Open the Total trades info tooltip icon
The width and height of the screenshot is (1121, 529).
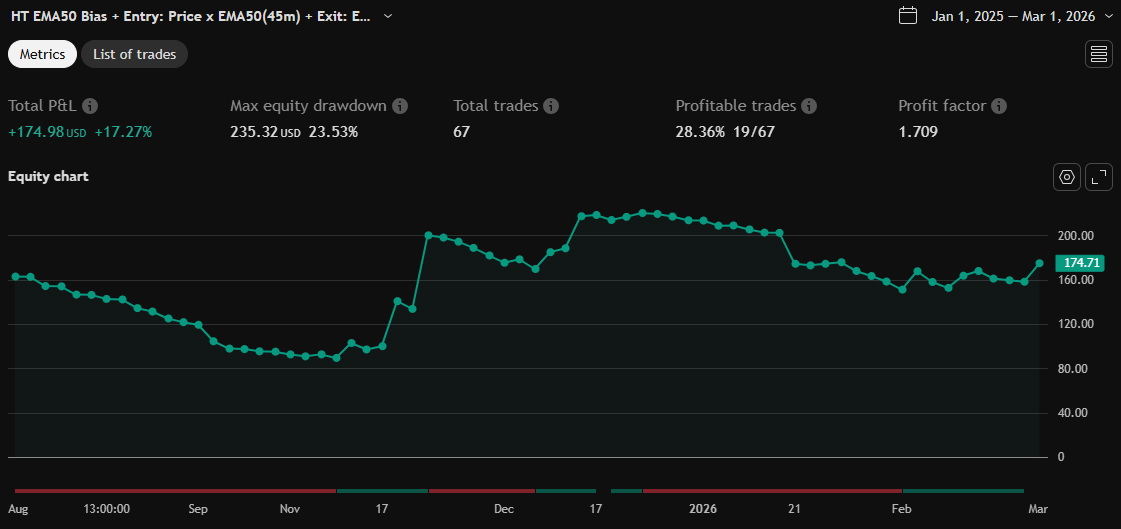(551, 106)
